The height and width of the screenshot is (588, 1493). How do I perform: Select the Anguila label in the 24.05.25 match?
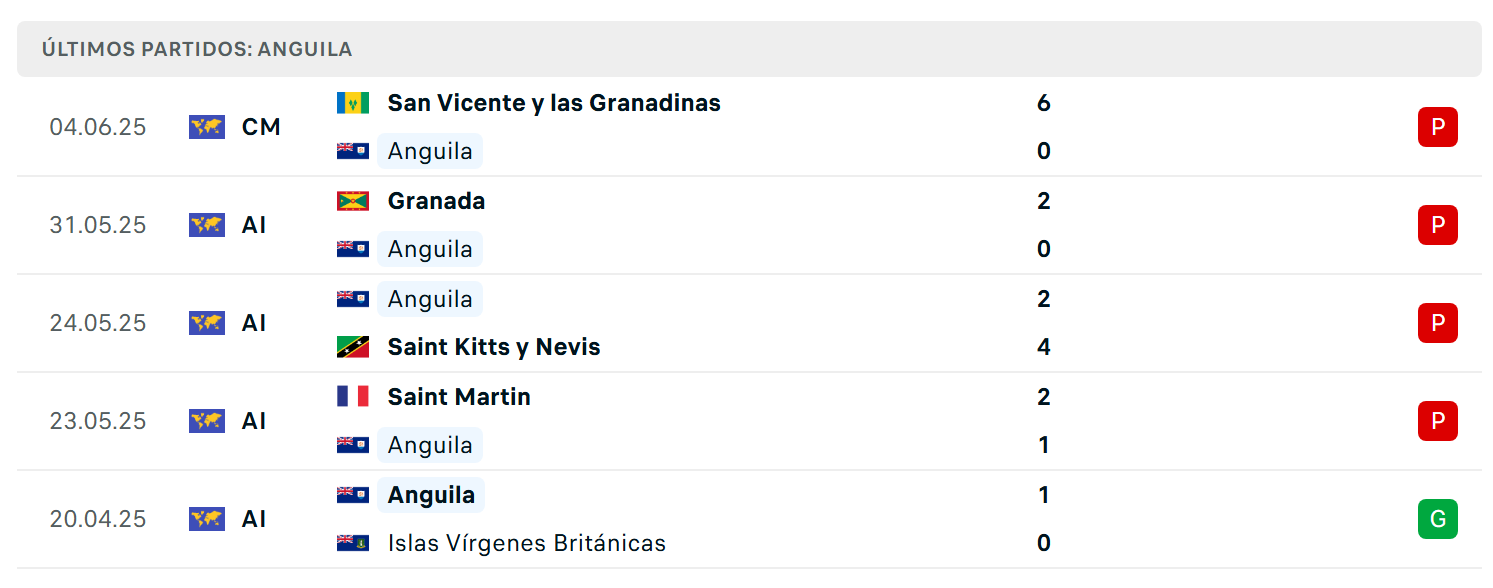[x=430, y=299]
